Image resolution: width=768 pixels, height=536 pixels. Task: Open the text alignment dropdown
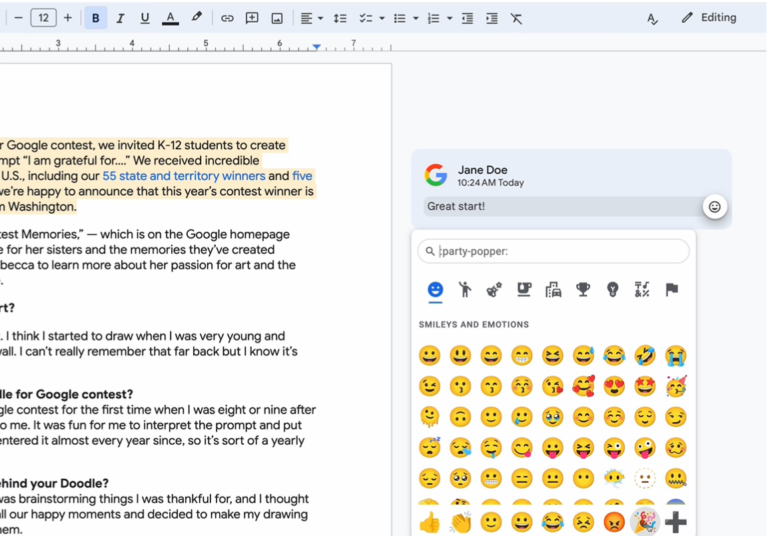click(x=312, y=18)
